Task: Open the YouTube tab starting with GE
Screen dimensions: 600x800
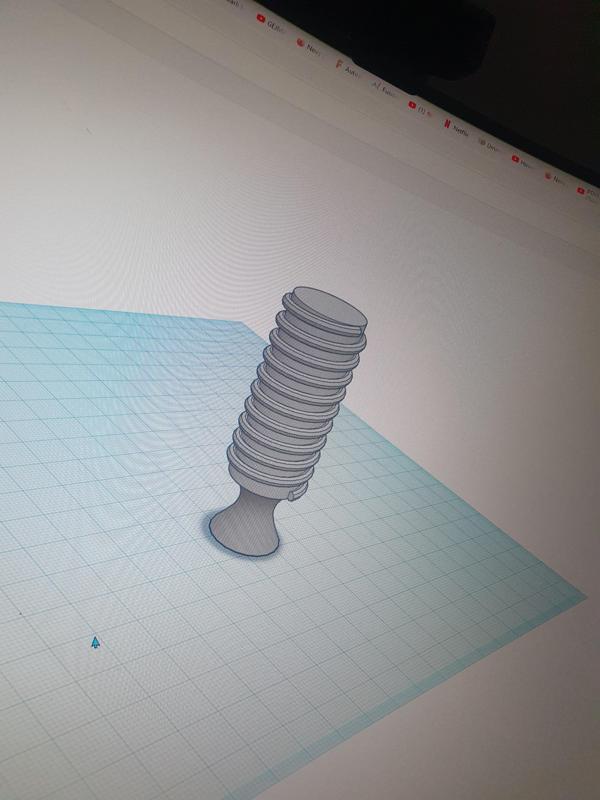Action: coord(271,22)
